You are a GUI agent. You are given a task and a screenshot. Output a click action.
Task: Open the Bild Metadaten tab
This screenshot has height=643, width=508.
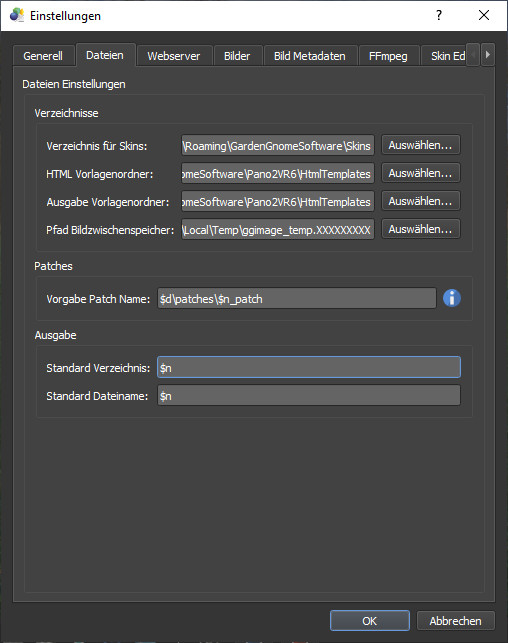click(310, 56)
